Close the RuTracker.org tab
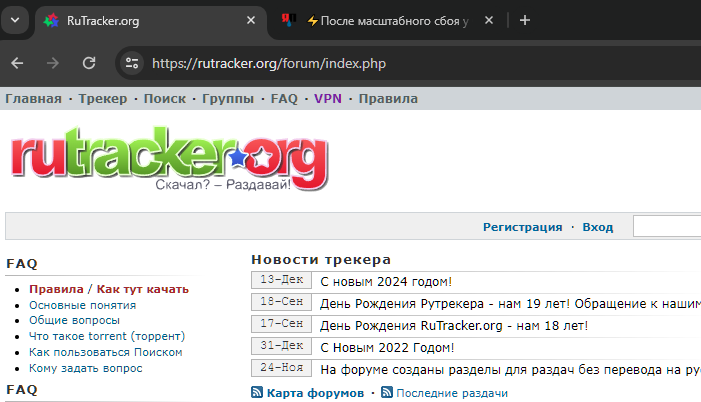The image size is (701, 402). click(x=251, y=20)
